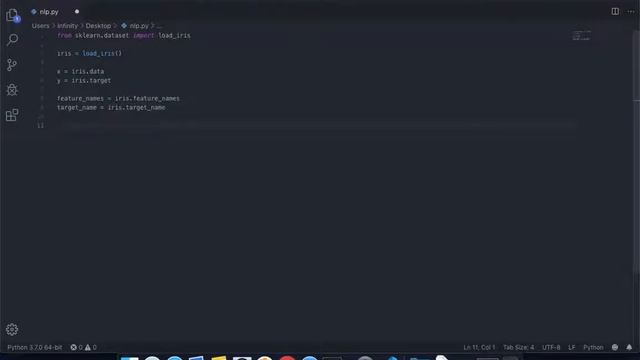Click the line 'y = iris.target'
Screen dimensions: 640x360
click(x=84, y=80)
